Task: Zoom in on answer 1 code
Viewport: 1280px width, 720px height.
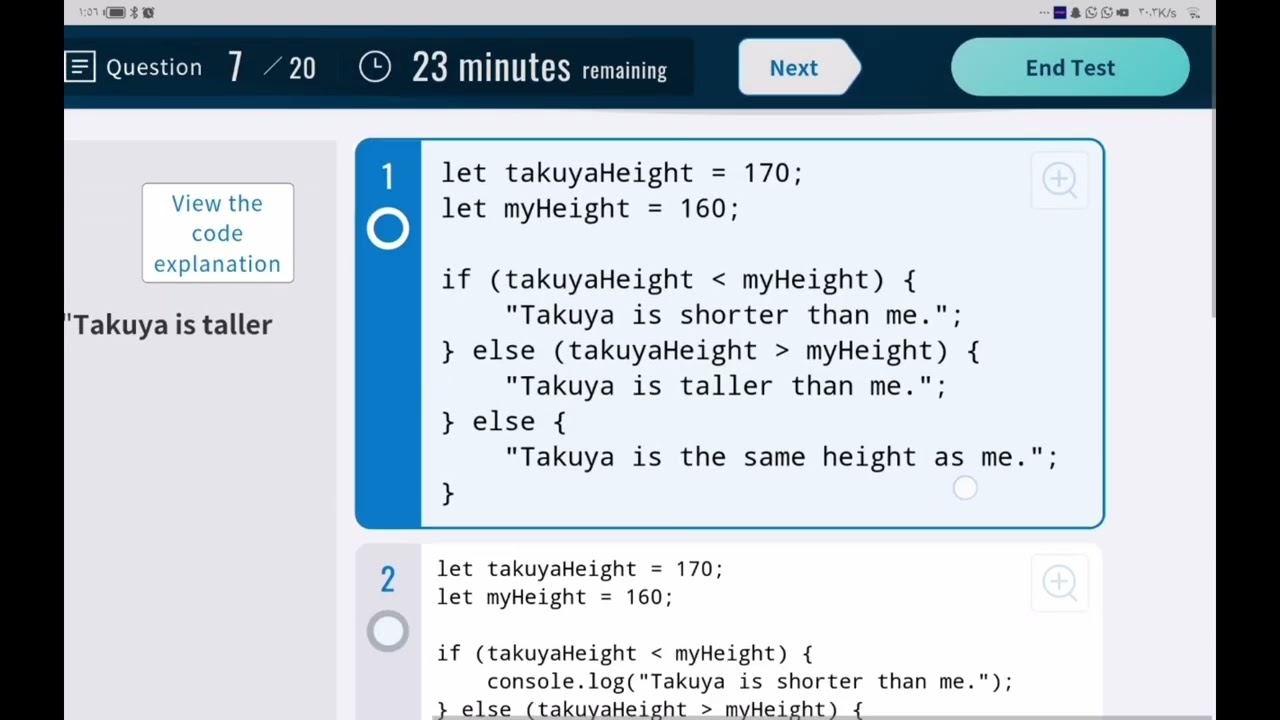Action: (x=1059, y=180)
